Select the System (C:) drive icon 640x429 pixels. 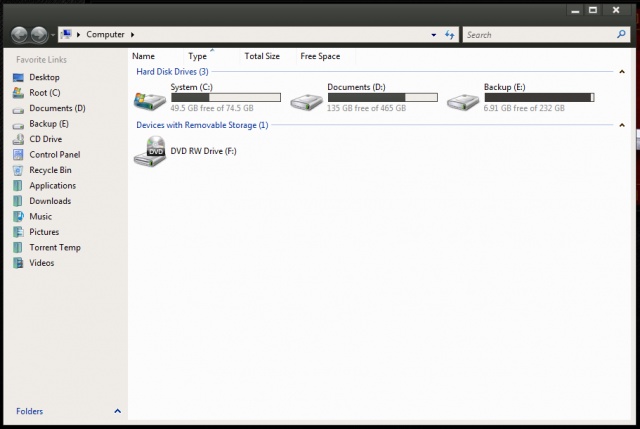tap(150, 100)
